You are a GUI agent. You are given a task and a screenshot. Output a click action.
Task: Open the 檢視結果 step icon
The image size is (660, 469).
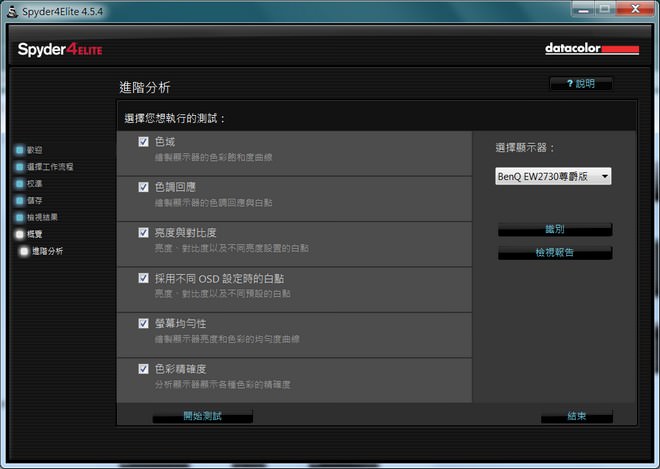[19, 217]
